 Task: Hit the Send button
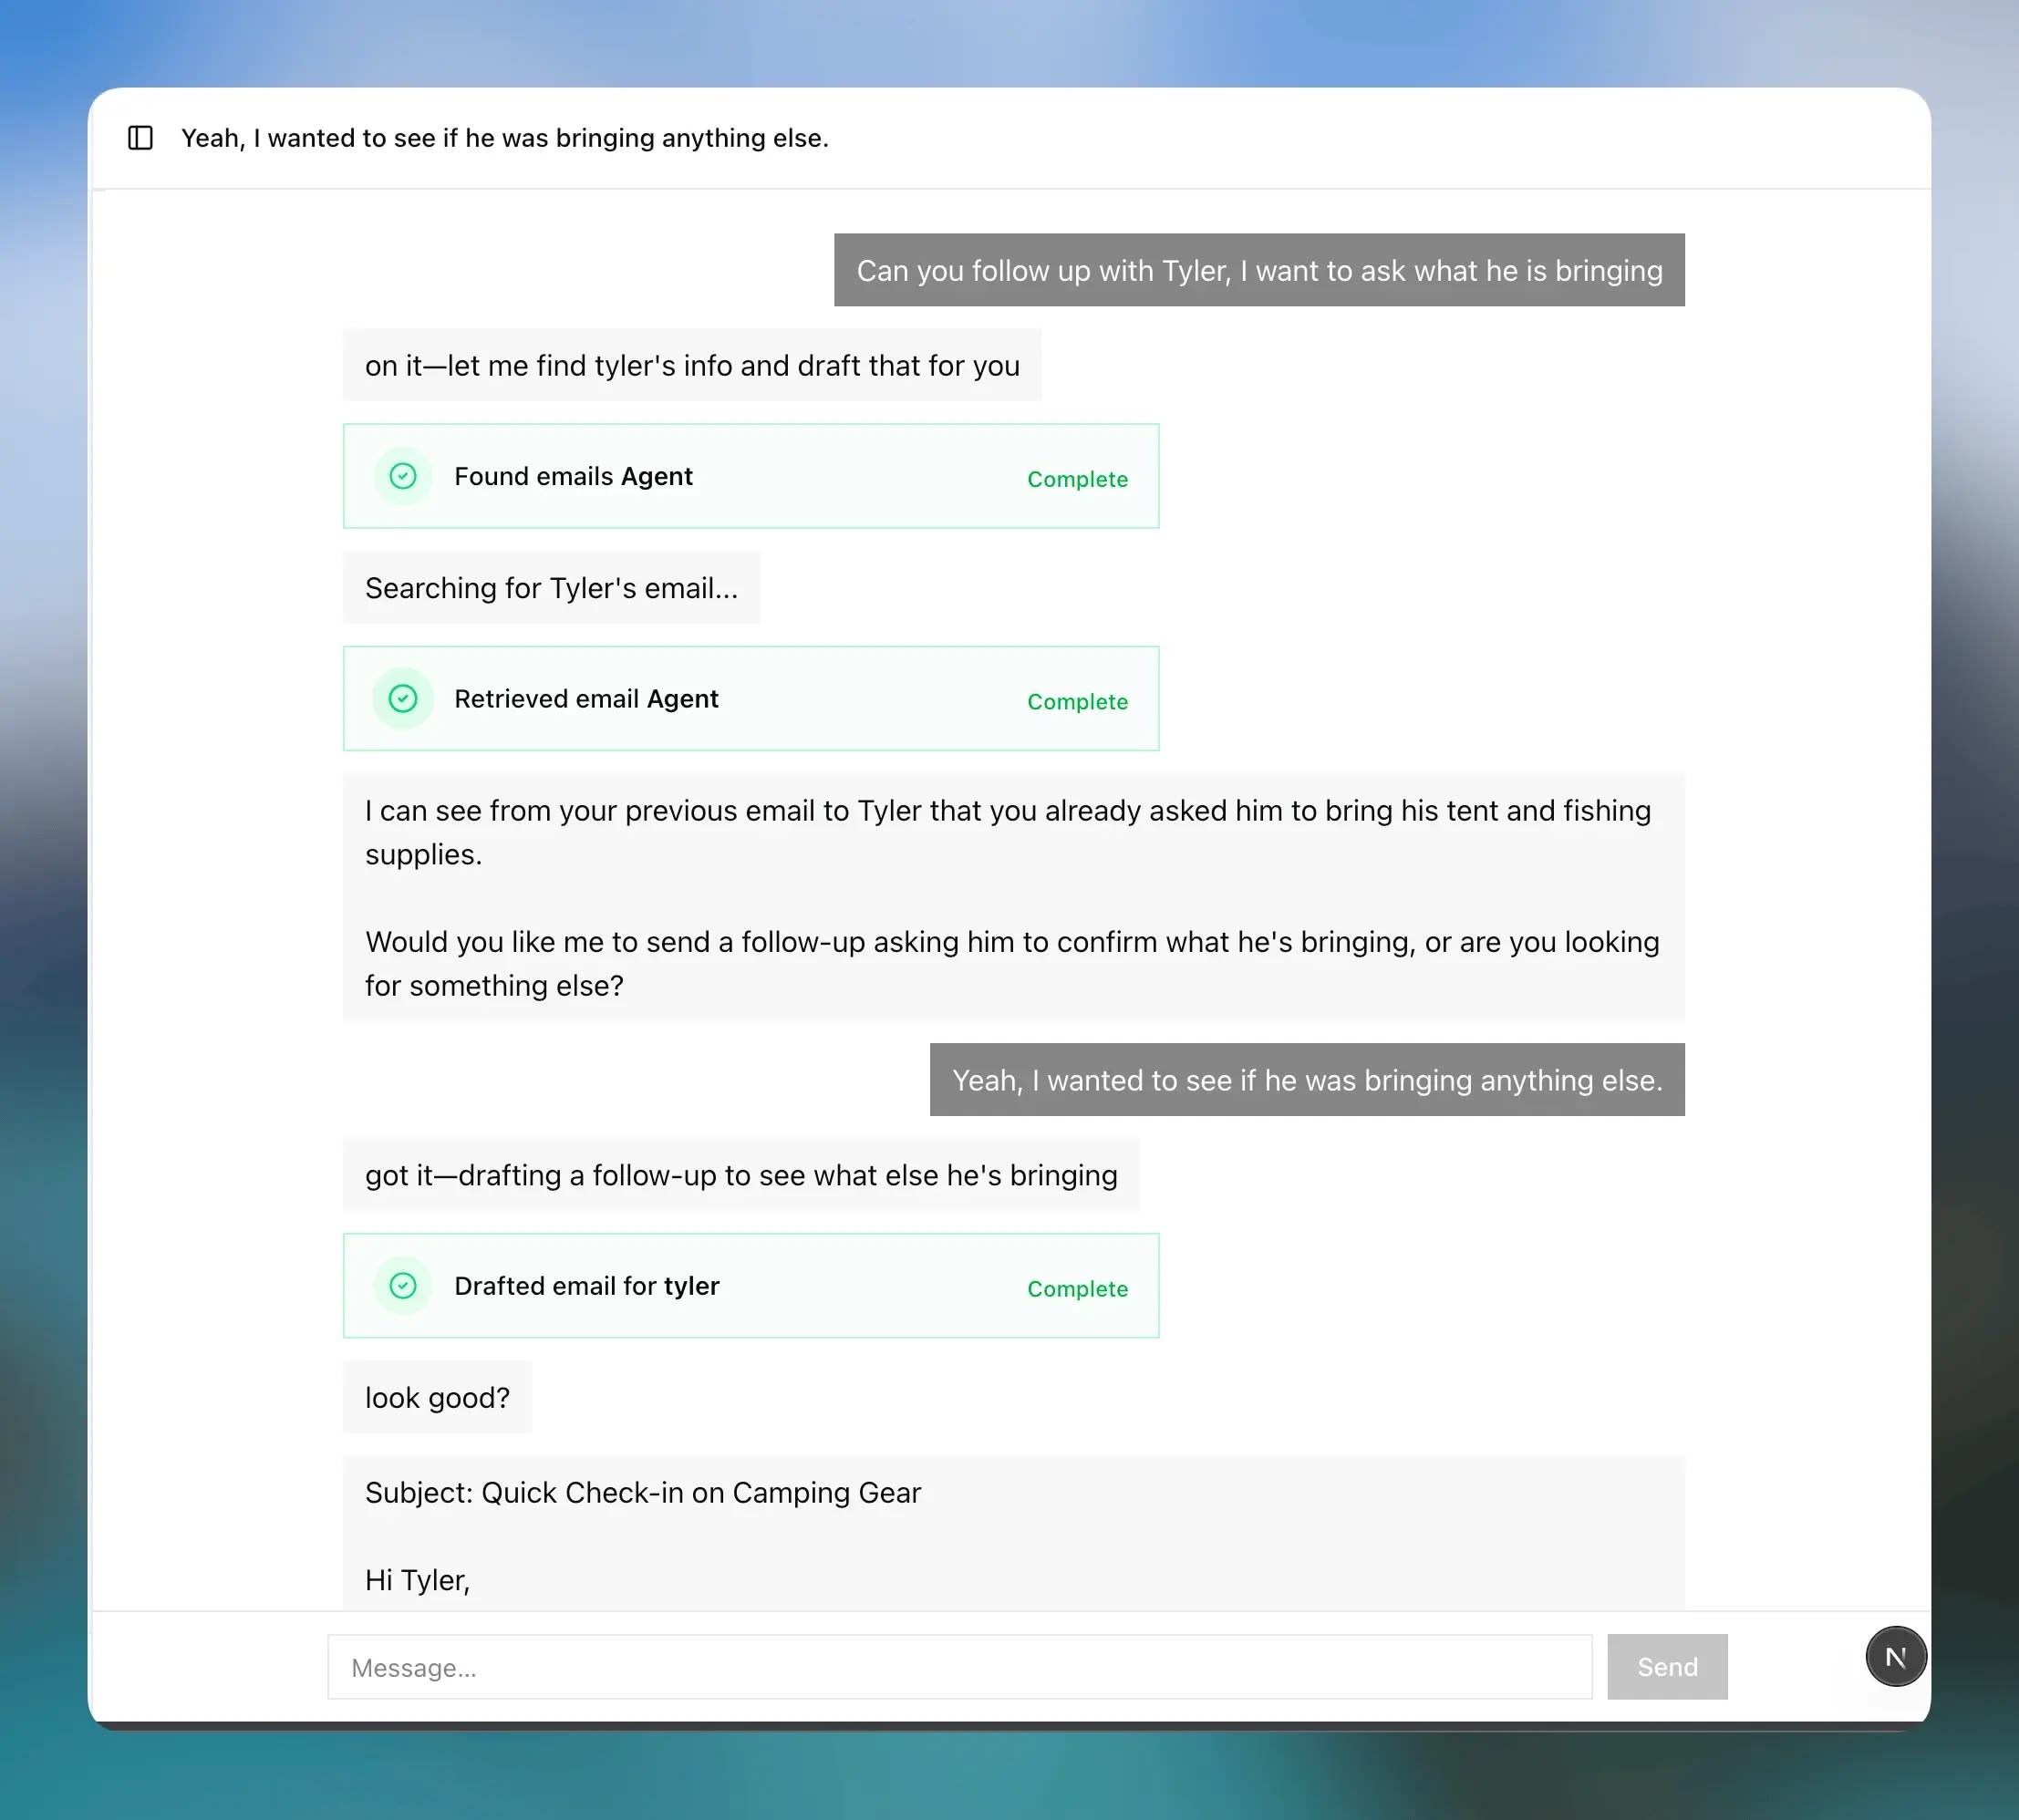[x=1667, y=1667]
